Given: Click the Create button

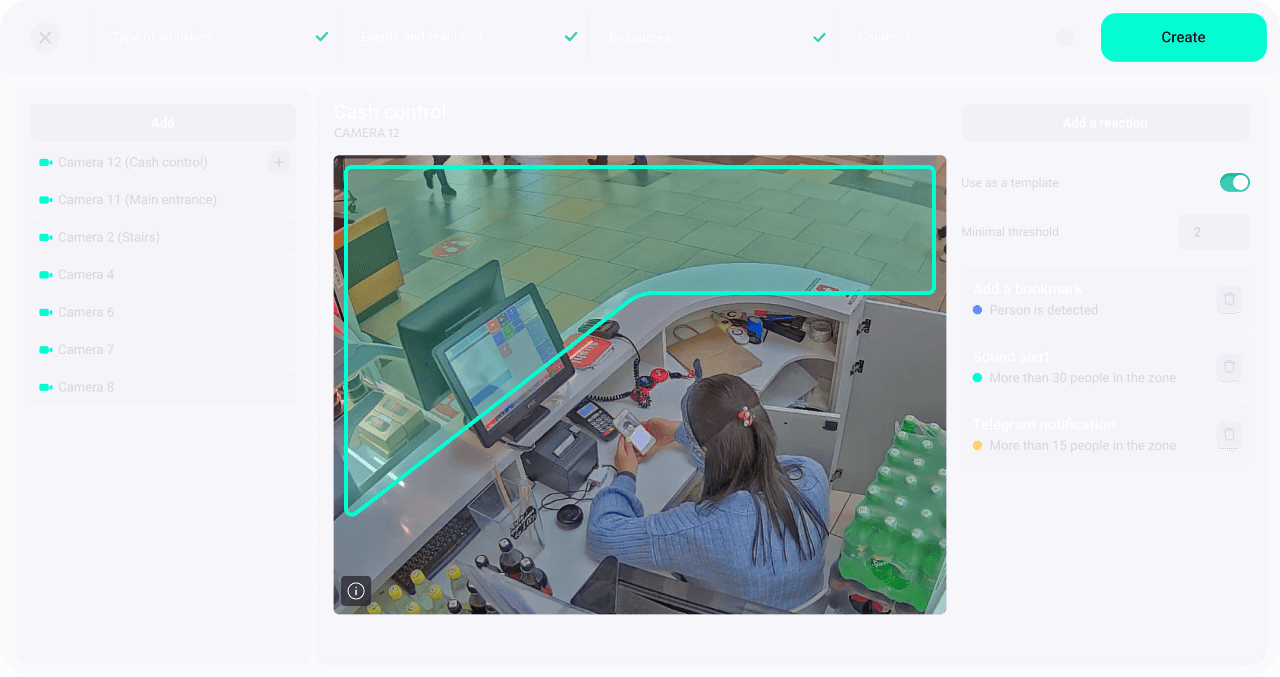Looking at the screenshot, I should [x=1183, y=37].
